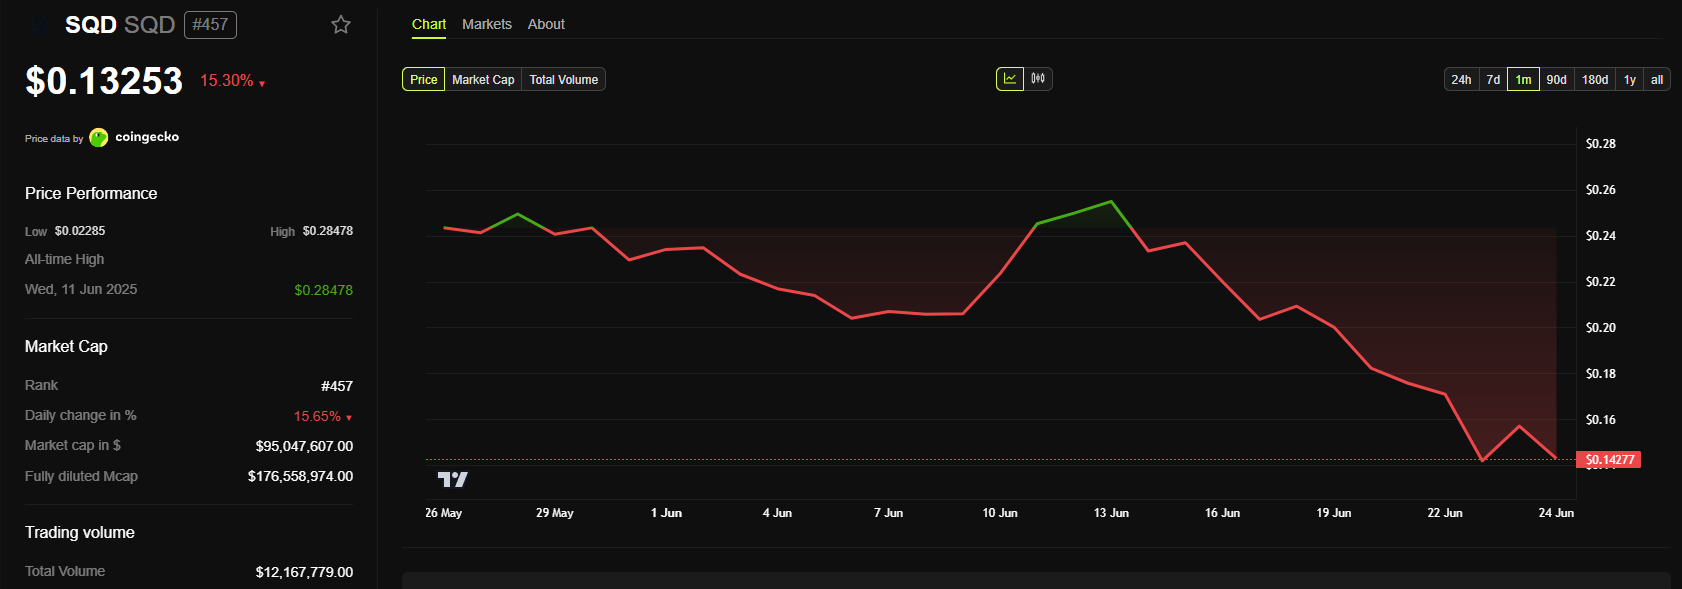The width and height of the screenshot is (1682, 589).
Task: Click the #457 rank badge
Action: tap(210, 25)
